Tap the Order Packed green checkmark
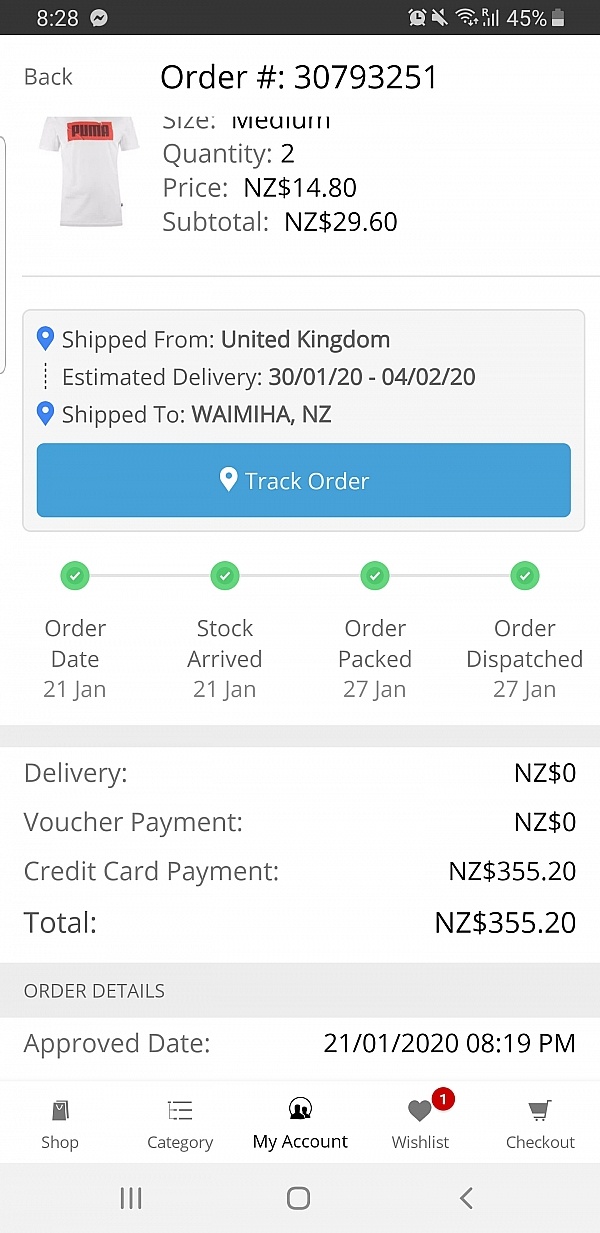Image resolution: width=600 pixels, height=1233 pixels. pyautogui.click(x=375, y=576)
